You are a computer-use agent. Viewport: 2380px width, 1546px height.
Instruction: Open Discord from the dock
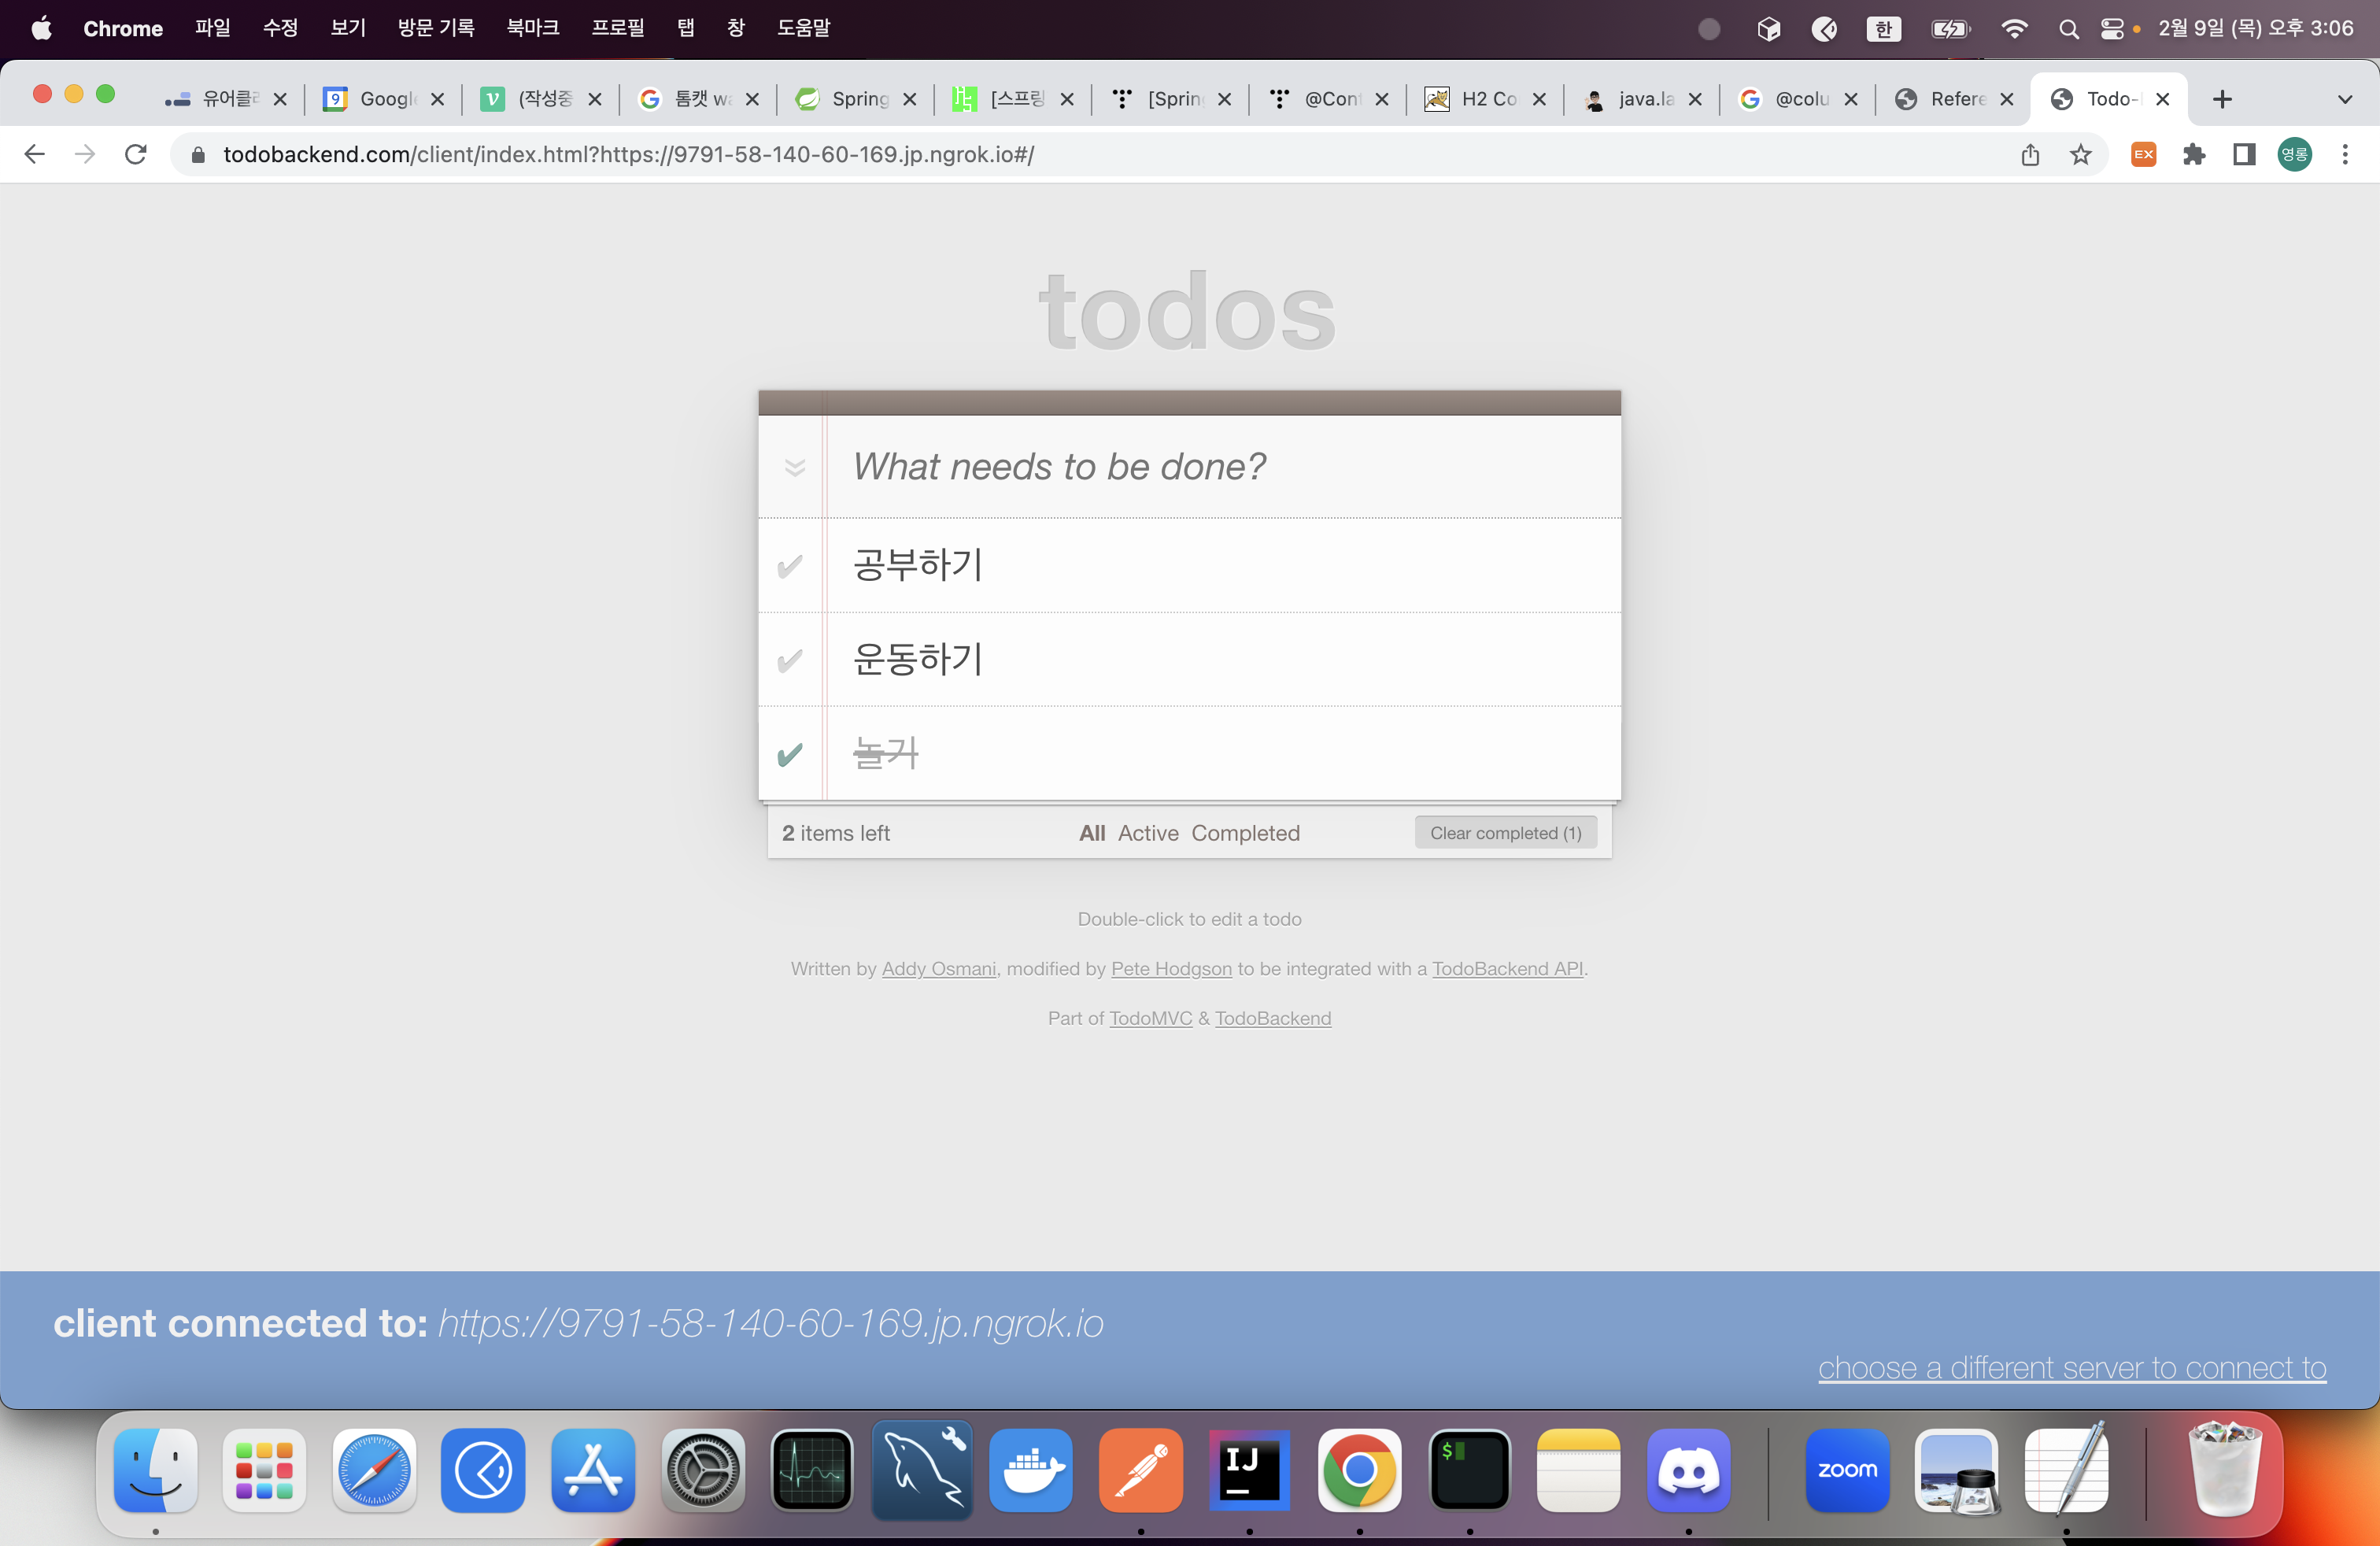tap(1689, 1470)
